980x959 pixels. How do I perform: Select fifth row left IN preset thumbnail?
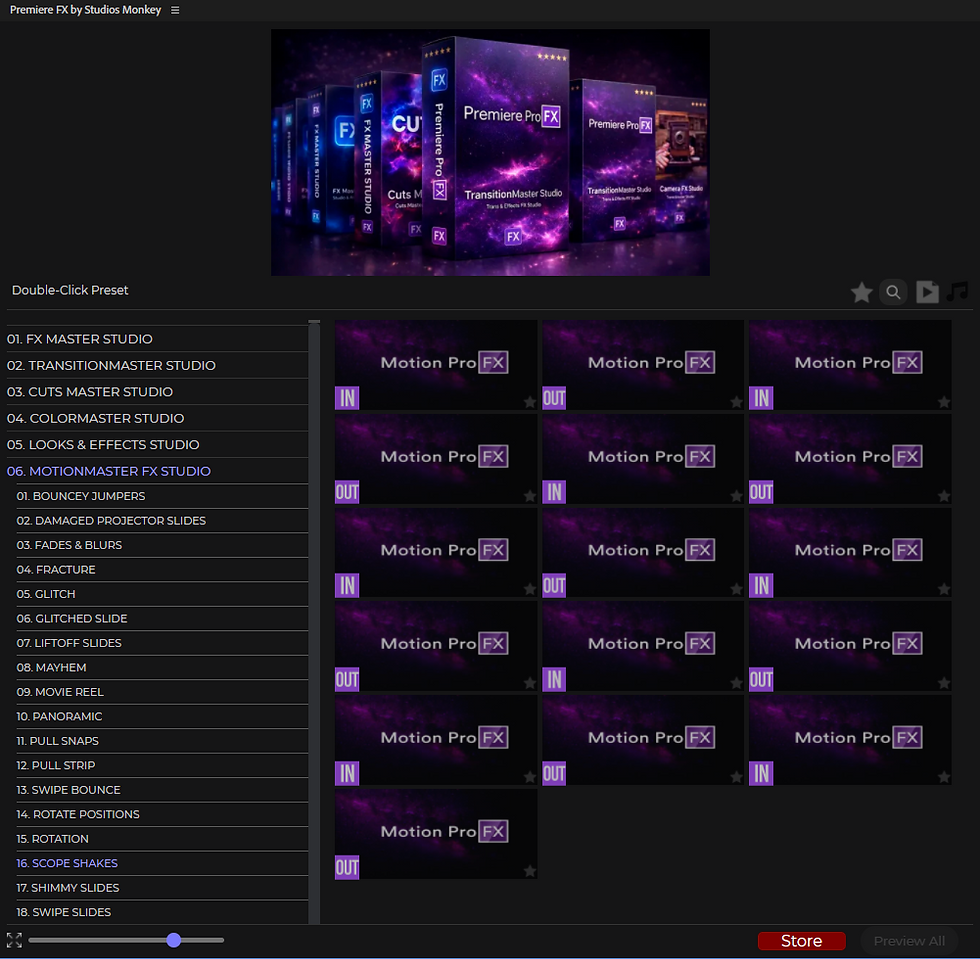coord(436,740)
